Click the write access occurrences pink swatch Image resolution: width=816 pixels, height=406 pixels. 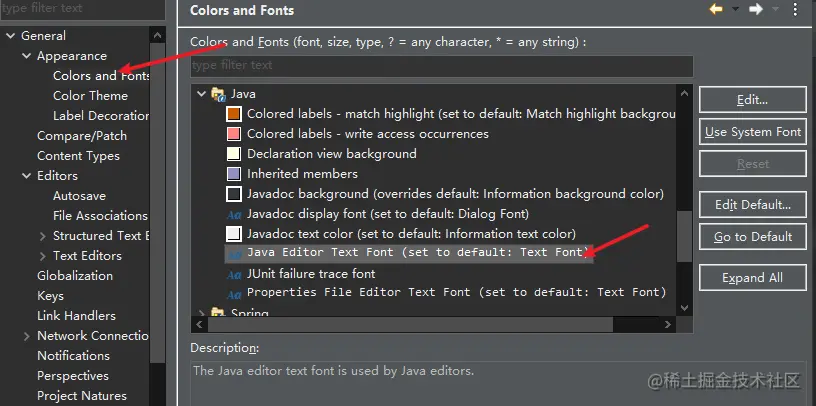click(x=234, y=134)
